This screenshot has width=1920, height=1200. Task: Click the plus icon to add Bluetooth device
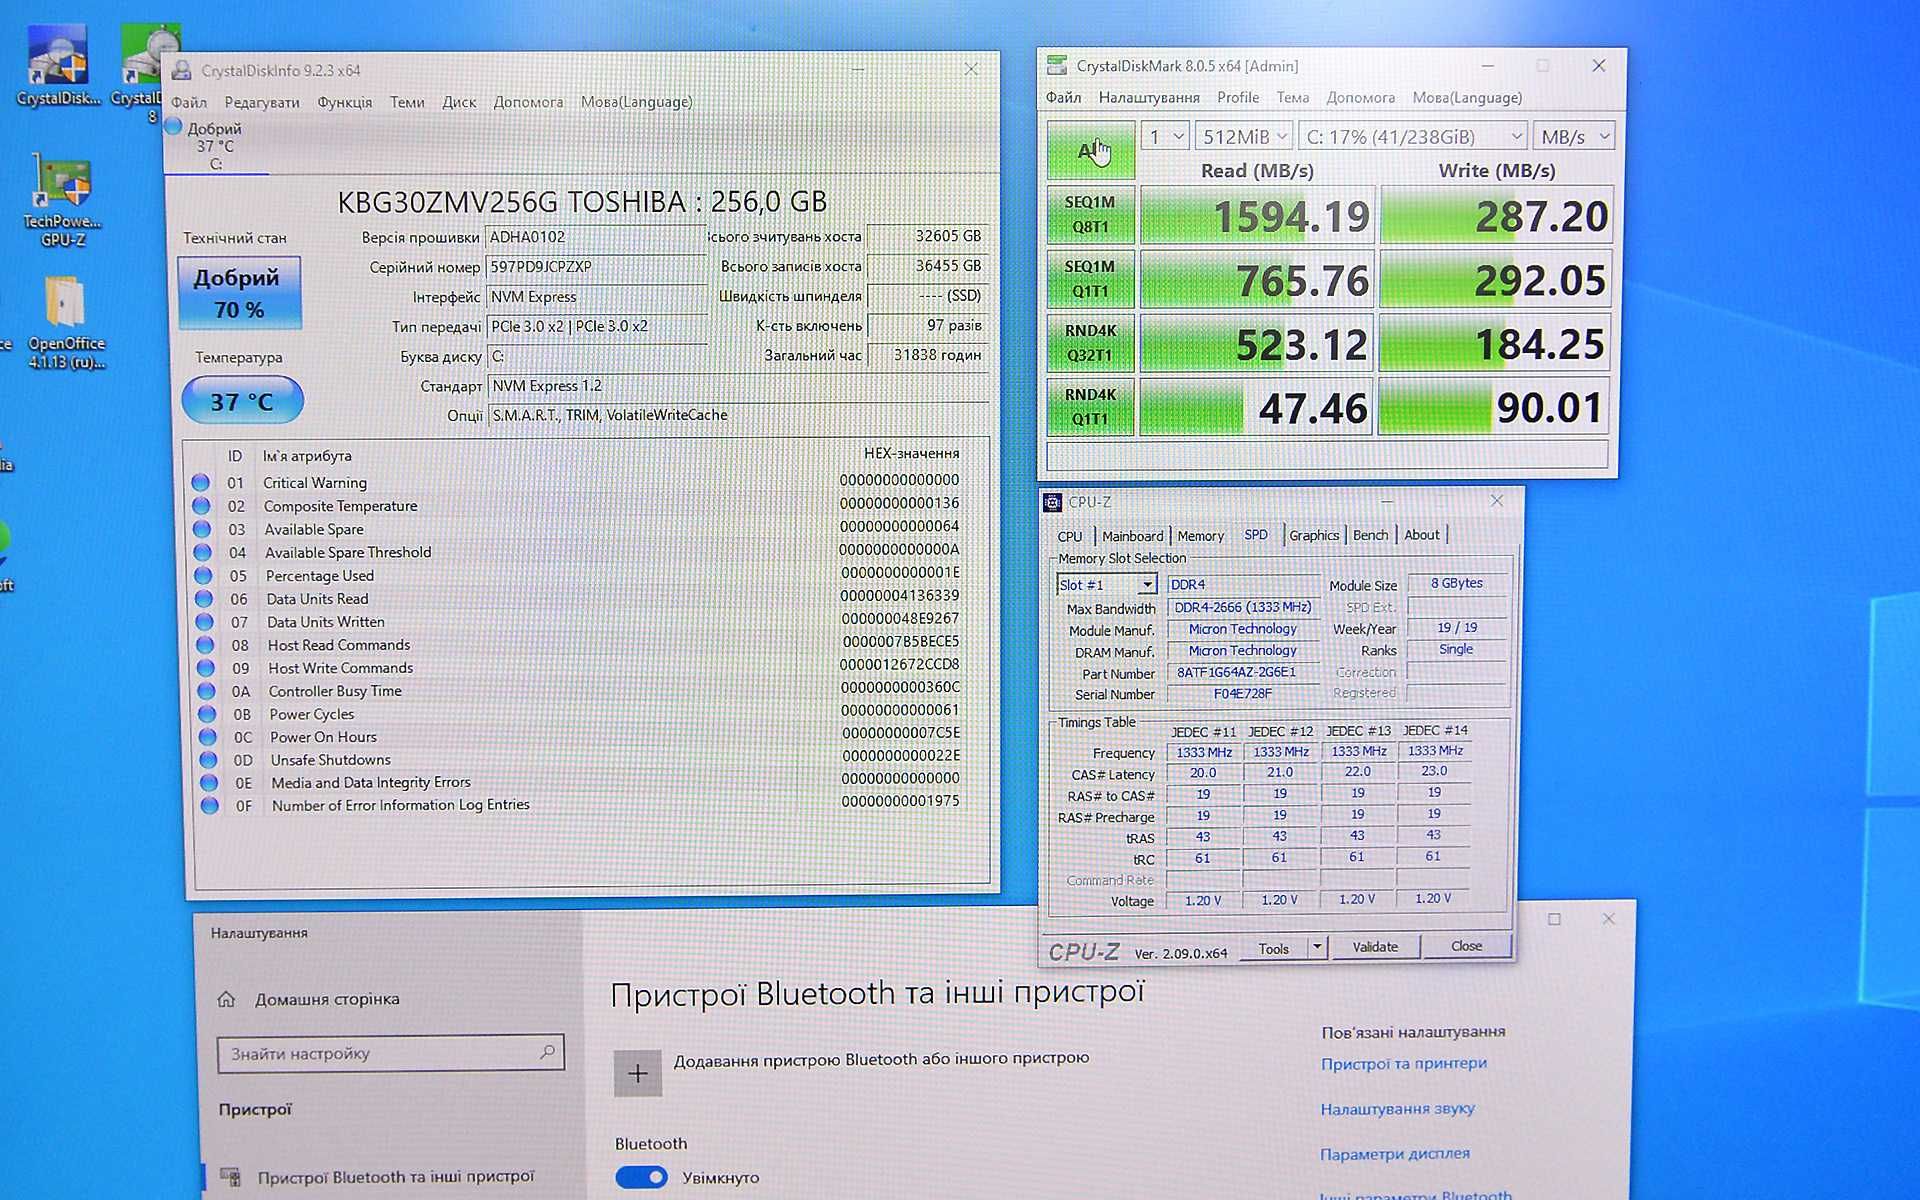tap(637, 1073)
